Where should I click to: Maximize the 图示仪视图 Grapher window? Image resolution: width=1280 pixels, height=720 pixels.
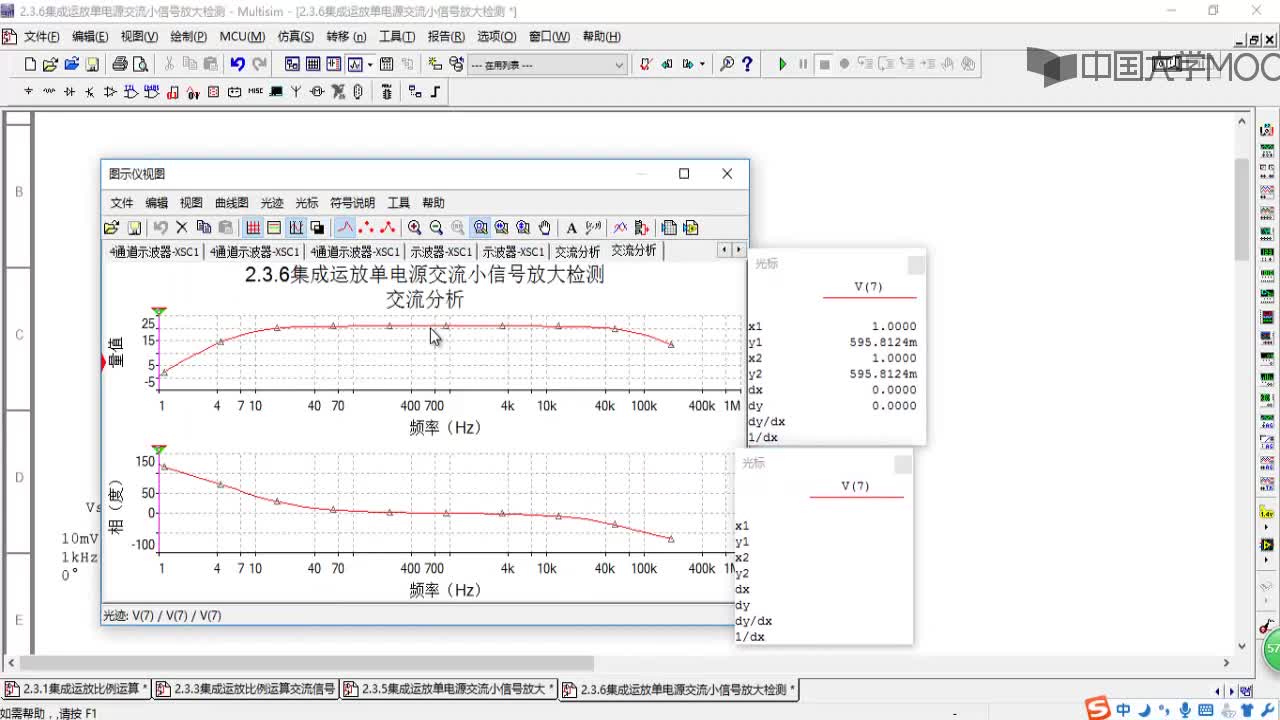pos(684,173)
